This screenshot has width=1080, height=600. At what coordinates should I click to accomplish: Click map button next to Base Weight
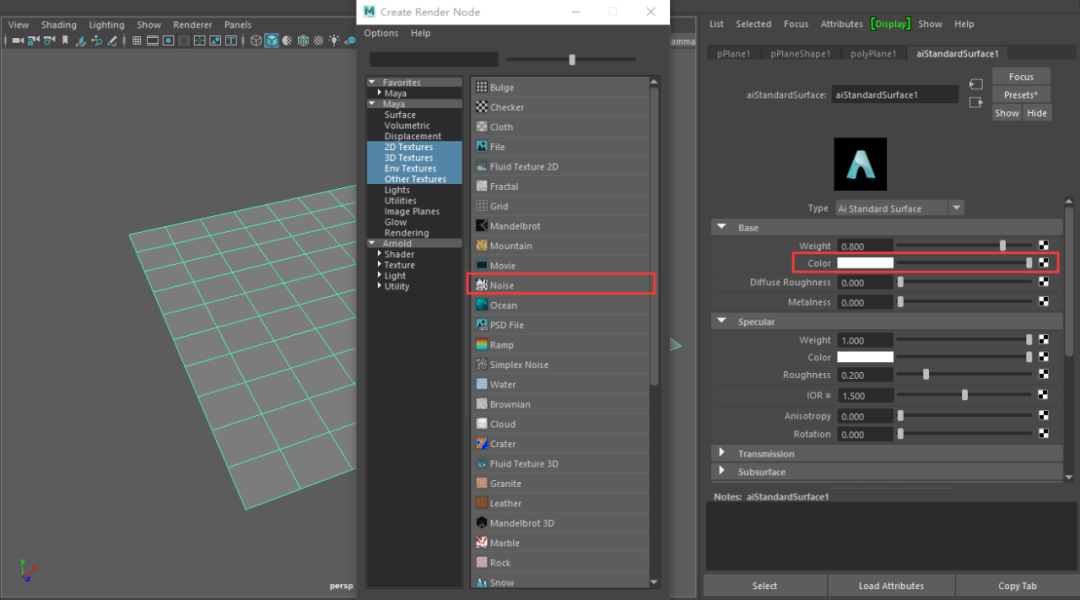pos(1043,245)
